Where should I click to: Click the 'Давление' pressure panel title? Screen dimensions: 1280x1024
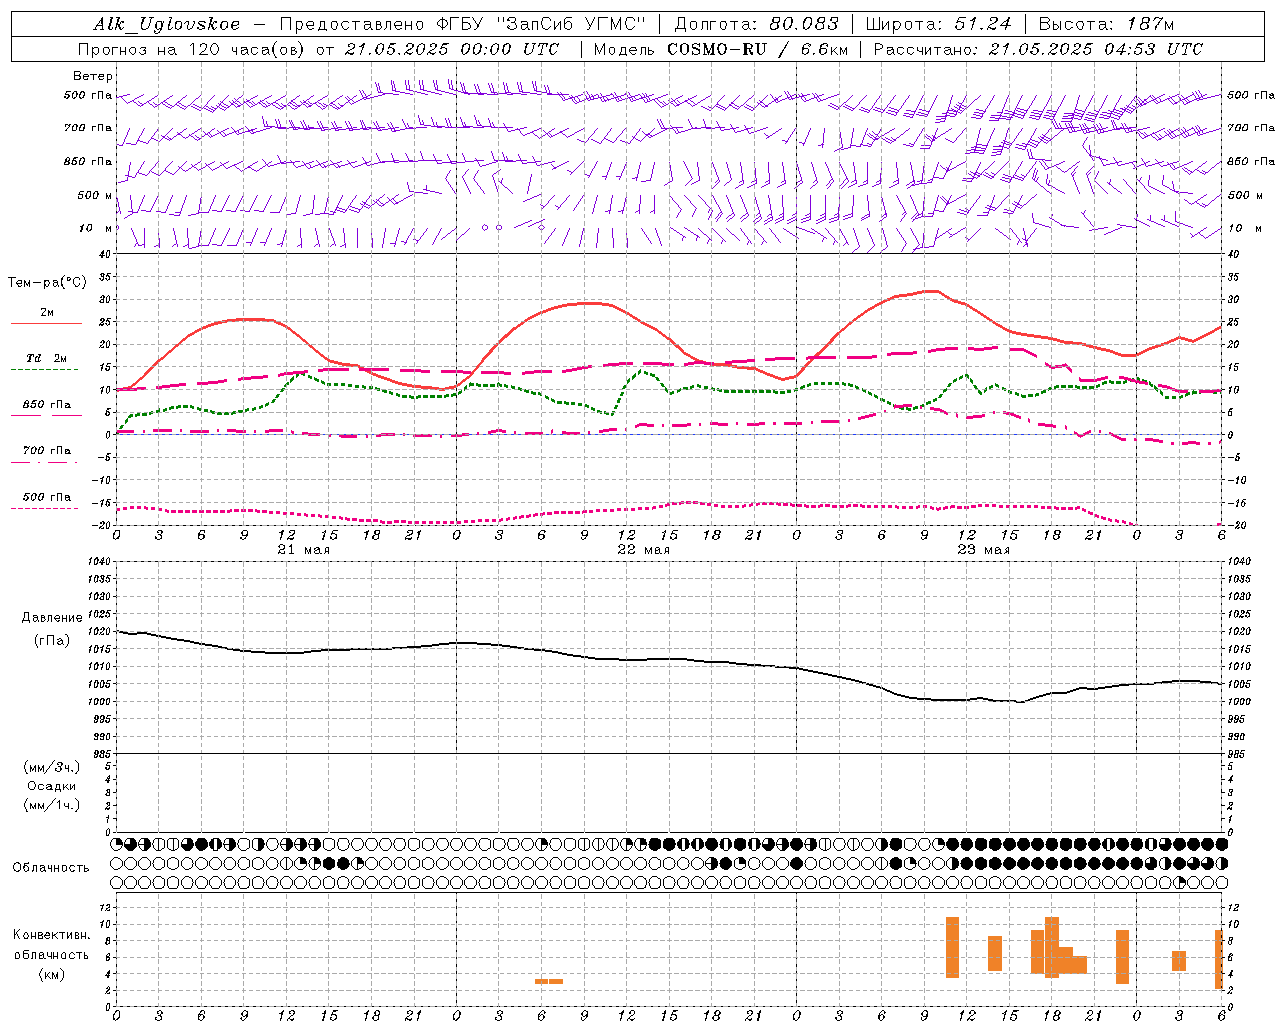click(x=52, y=618)
